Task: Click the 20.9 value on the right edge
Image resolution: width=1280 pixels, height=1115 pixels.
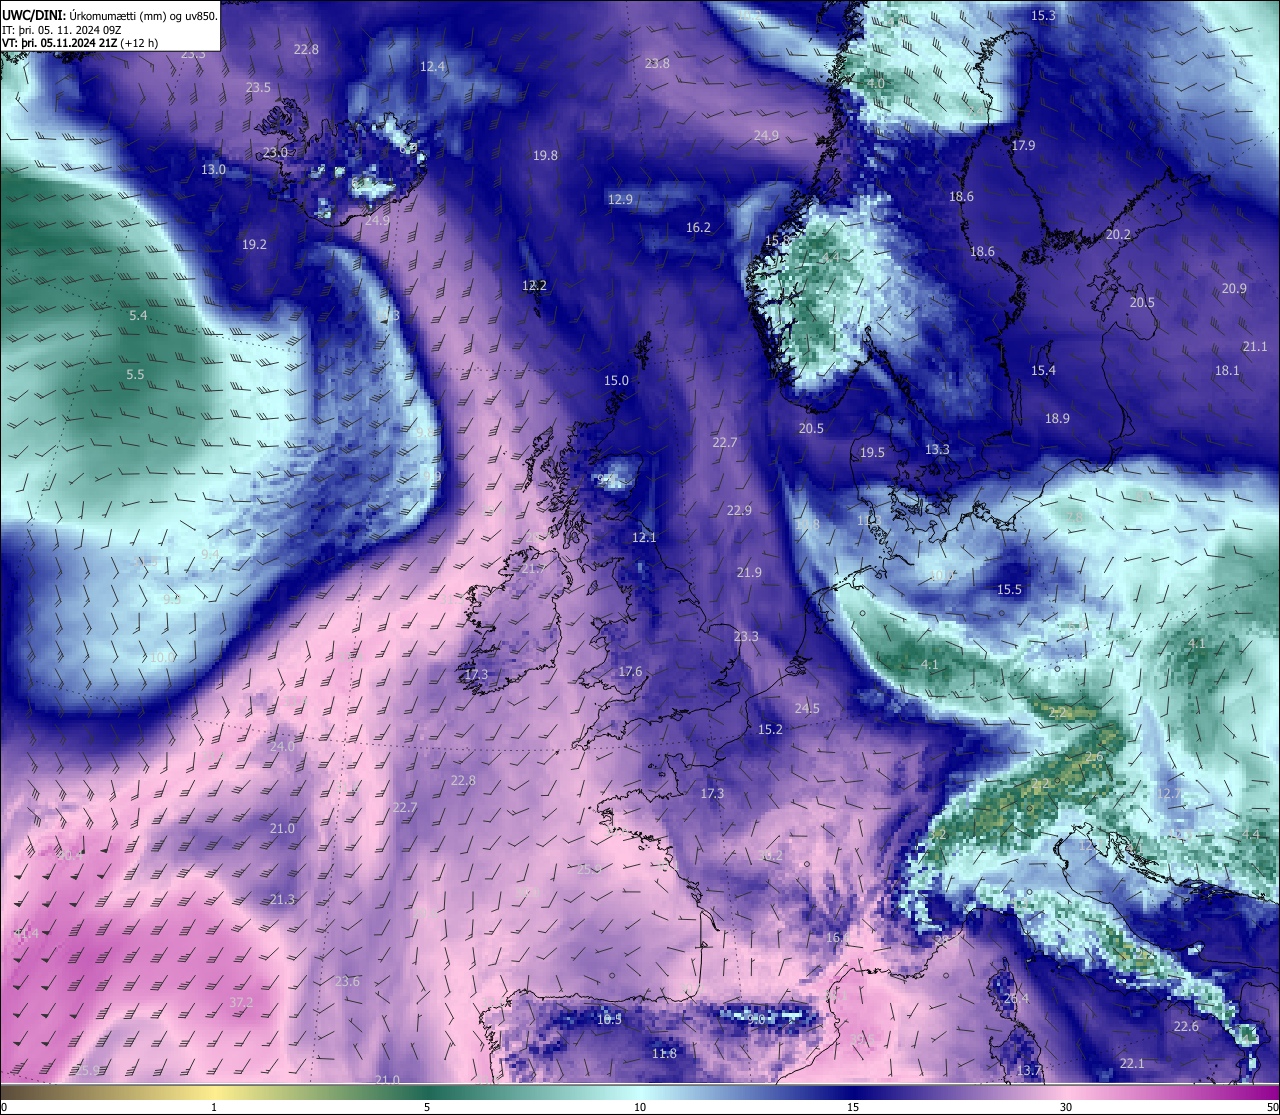Action: (x=1234, y=289)
